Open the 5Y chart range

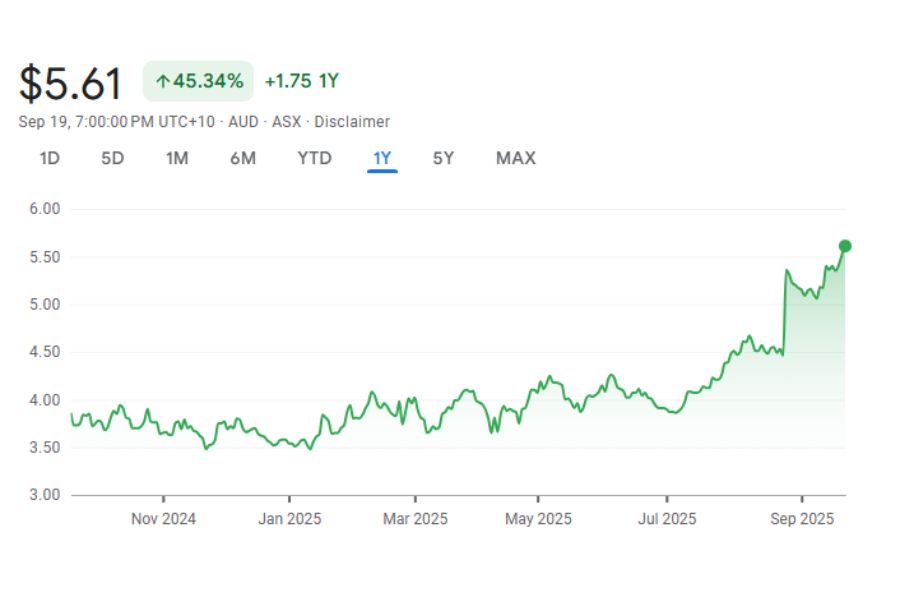[443, 158]
